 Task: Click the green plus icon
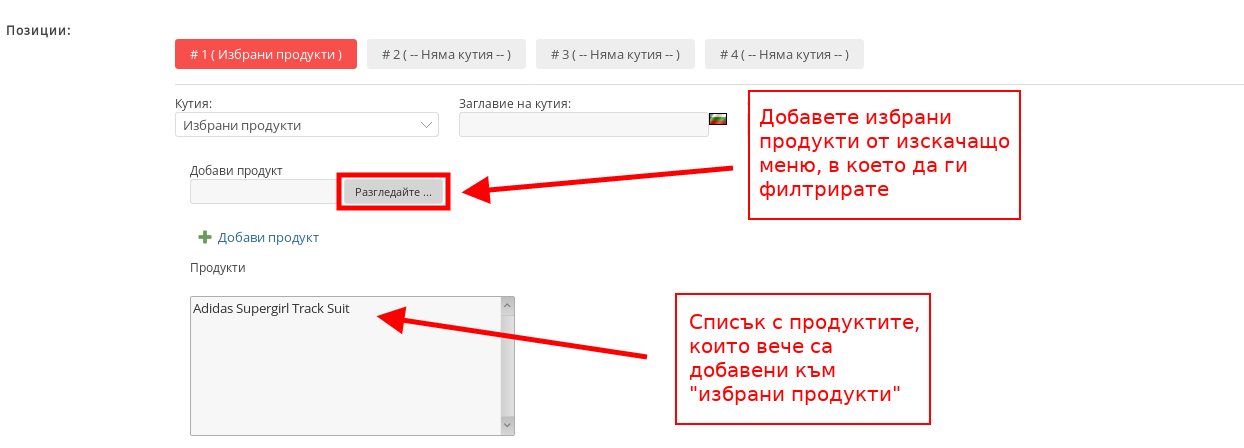click(x=205, y=238)
